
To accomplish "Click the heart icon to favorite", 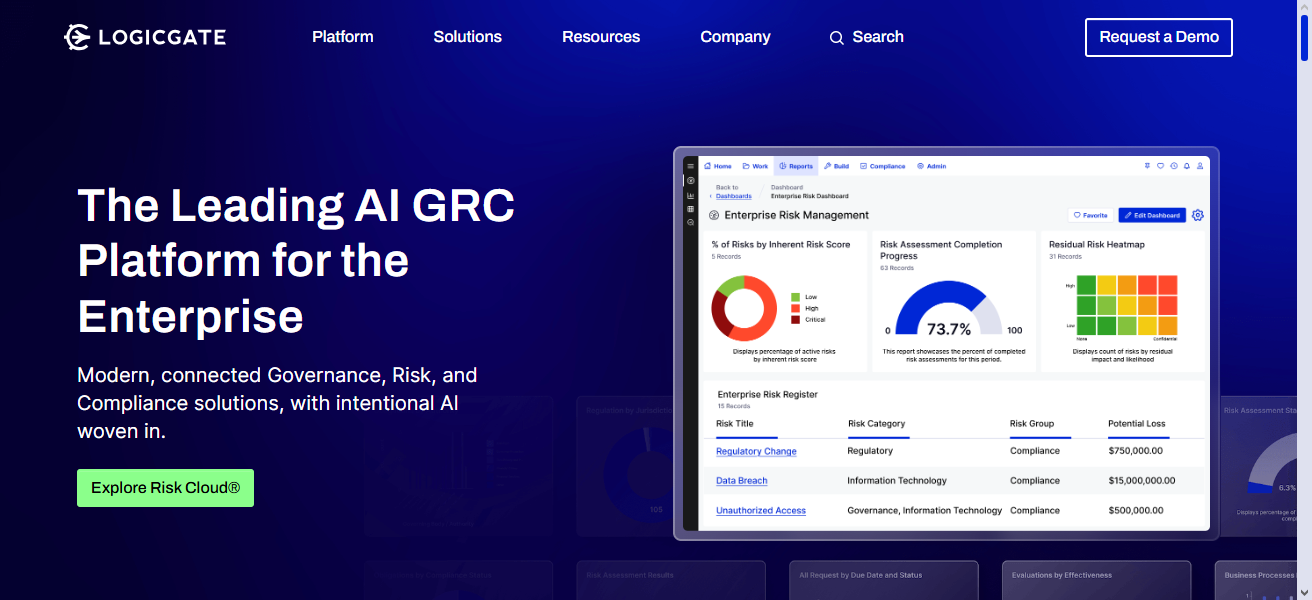I will (1159, 166).
